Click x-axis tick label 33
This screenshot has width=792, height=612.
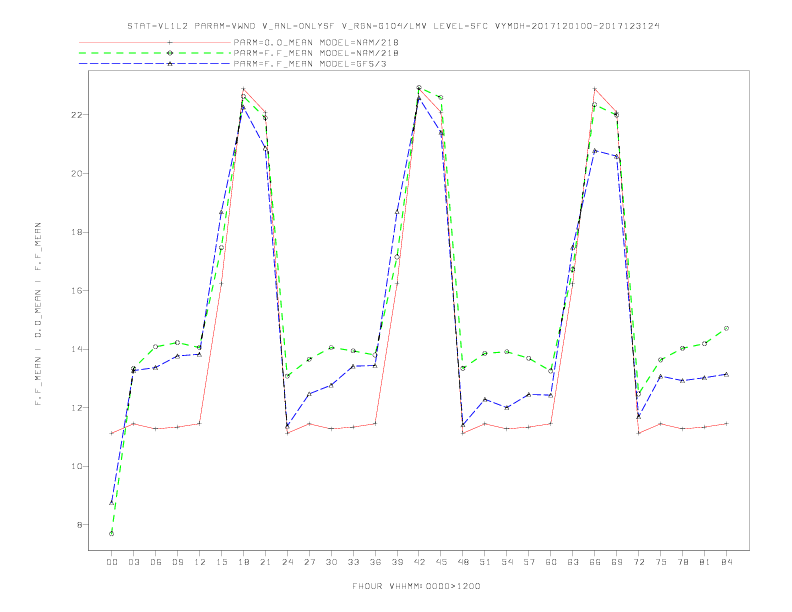click(x=353, y=562)
